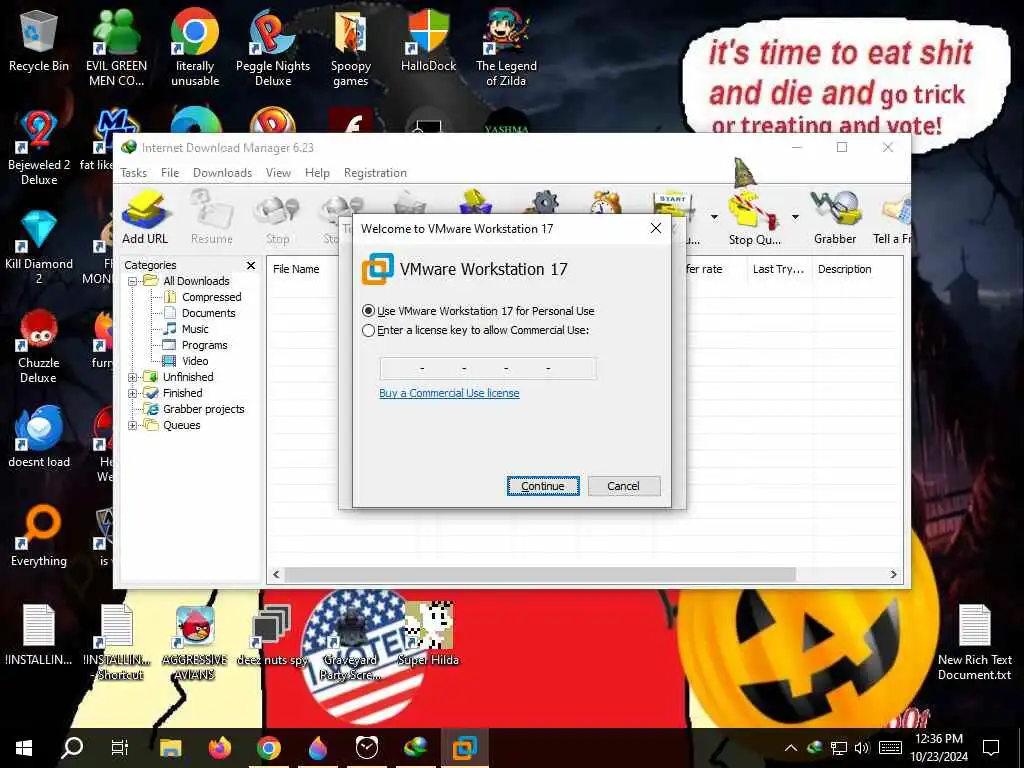The image size is (1024, 768).
Task: Open the deez nuts spy desktop shortcut
Action: click(x=272, y=635)
